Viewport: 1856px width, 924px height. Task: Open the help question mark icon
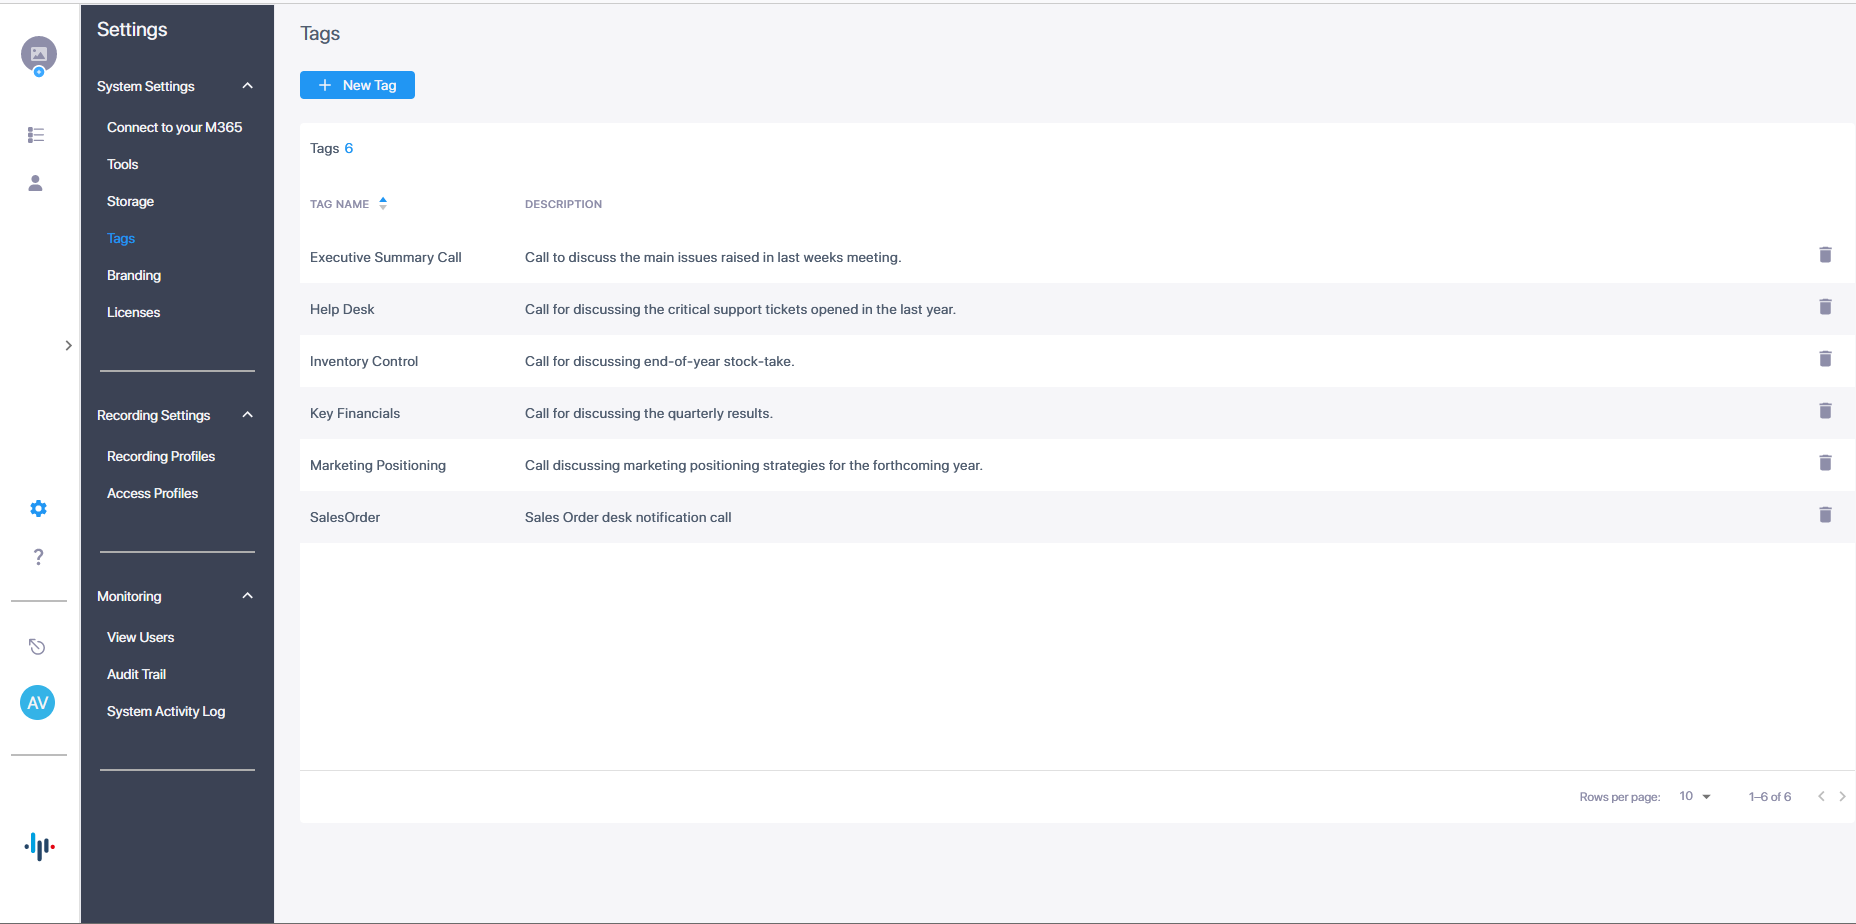click(38, 557)
